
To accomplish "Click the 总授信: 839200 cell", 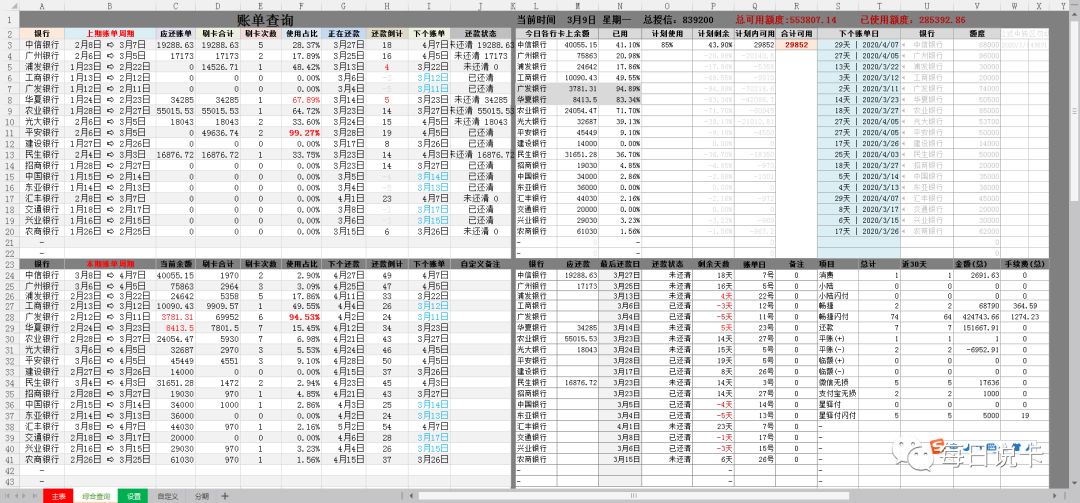I will [x=678, y=20].
